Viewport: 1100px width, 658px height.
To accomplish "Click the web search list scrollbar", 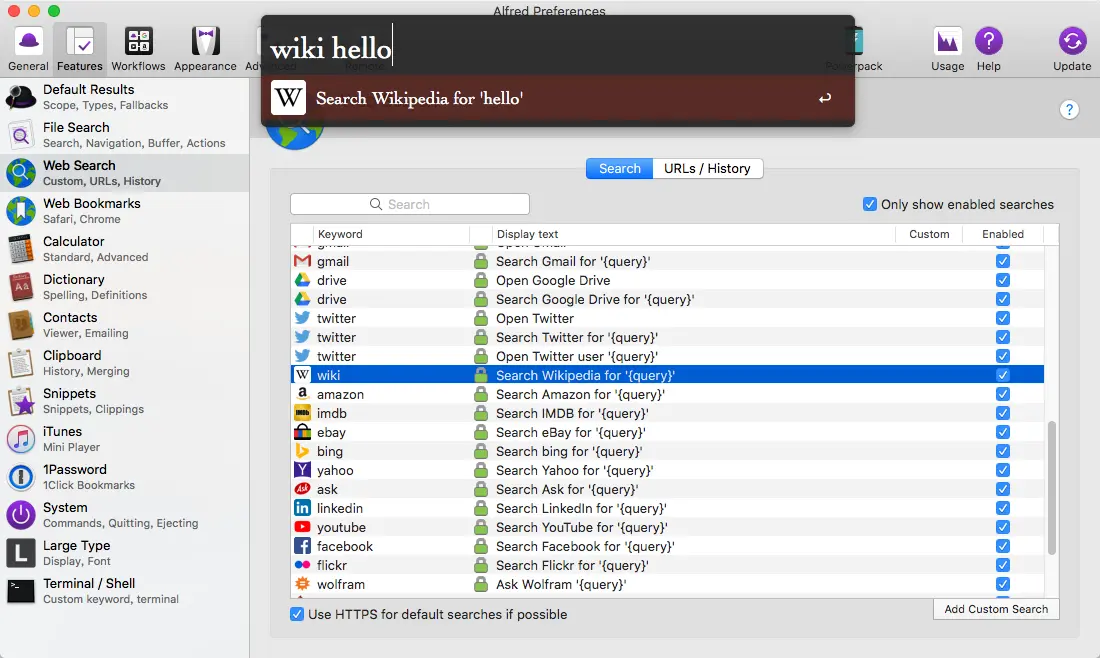I will click(1051, 488).
